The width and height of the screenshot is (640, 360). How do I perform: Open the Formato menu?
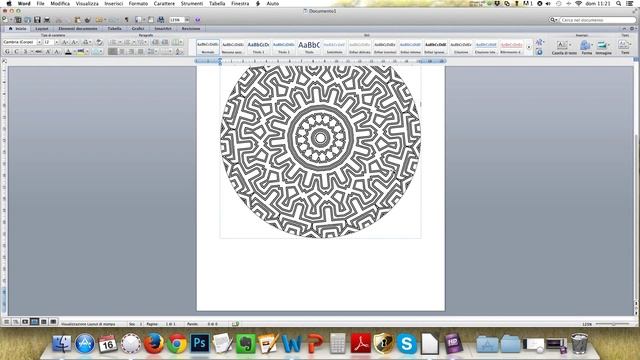pos(138,3)
